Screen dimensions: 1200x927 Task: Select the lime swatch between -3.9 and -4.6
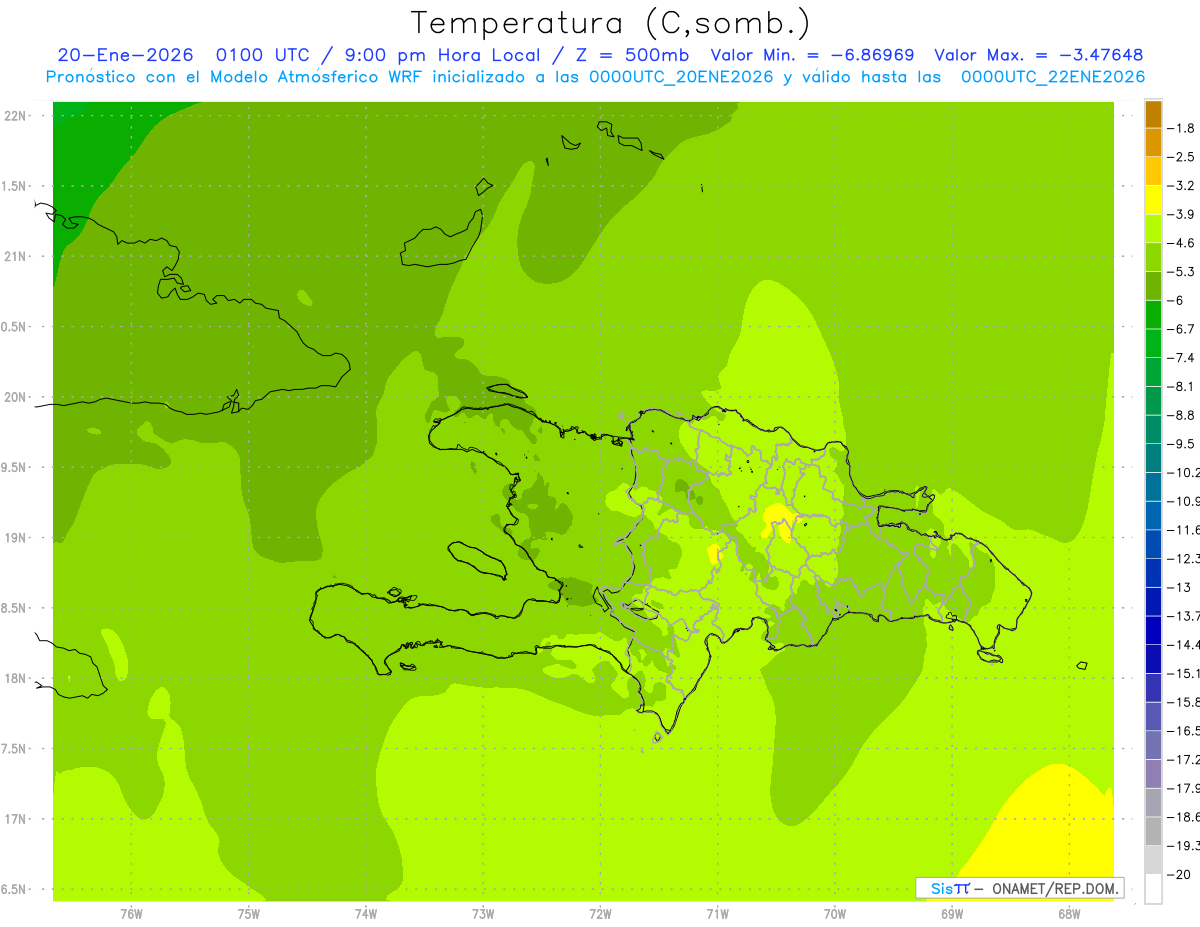coord(1153,228)
